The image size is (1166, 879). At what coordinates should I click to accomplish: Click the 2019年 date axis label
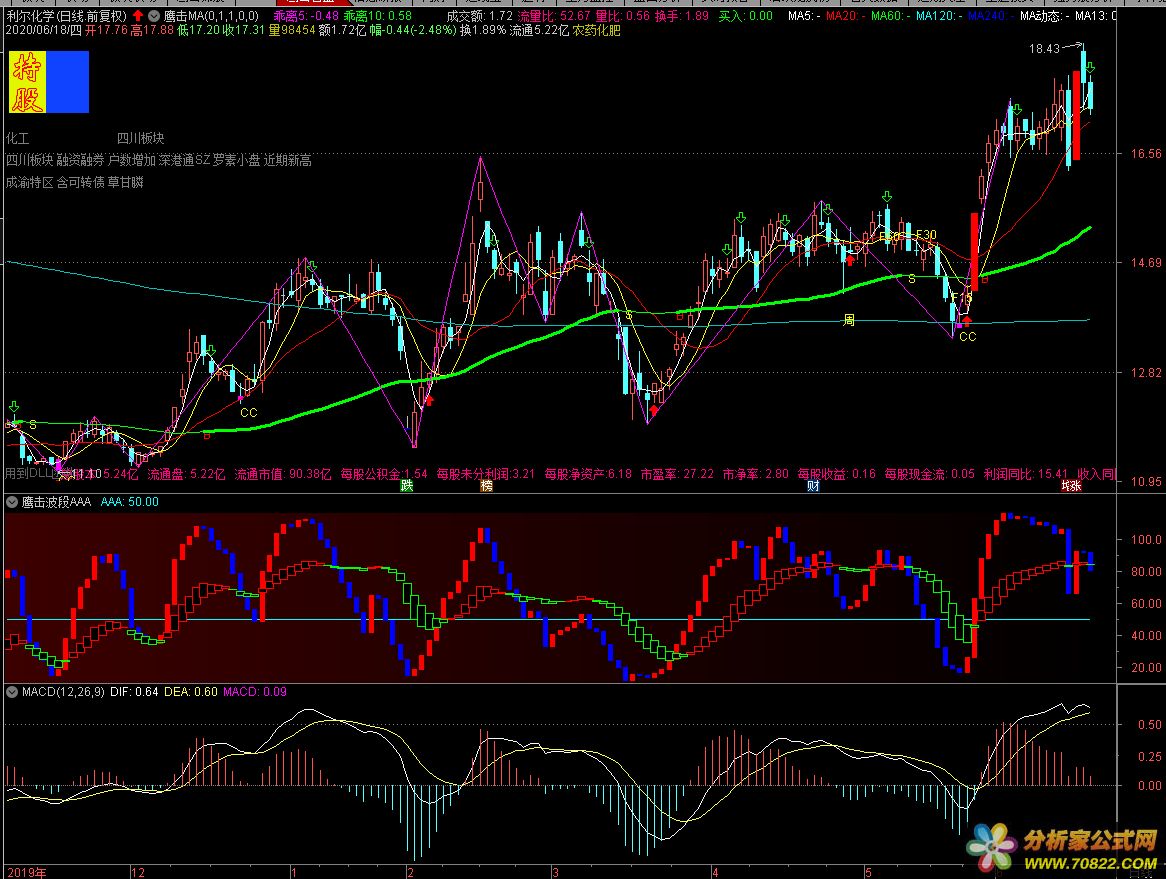(x=25, y=872)
